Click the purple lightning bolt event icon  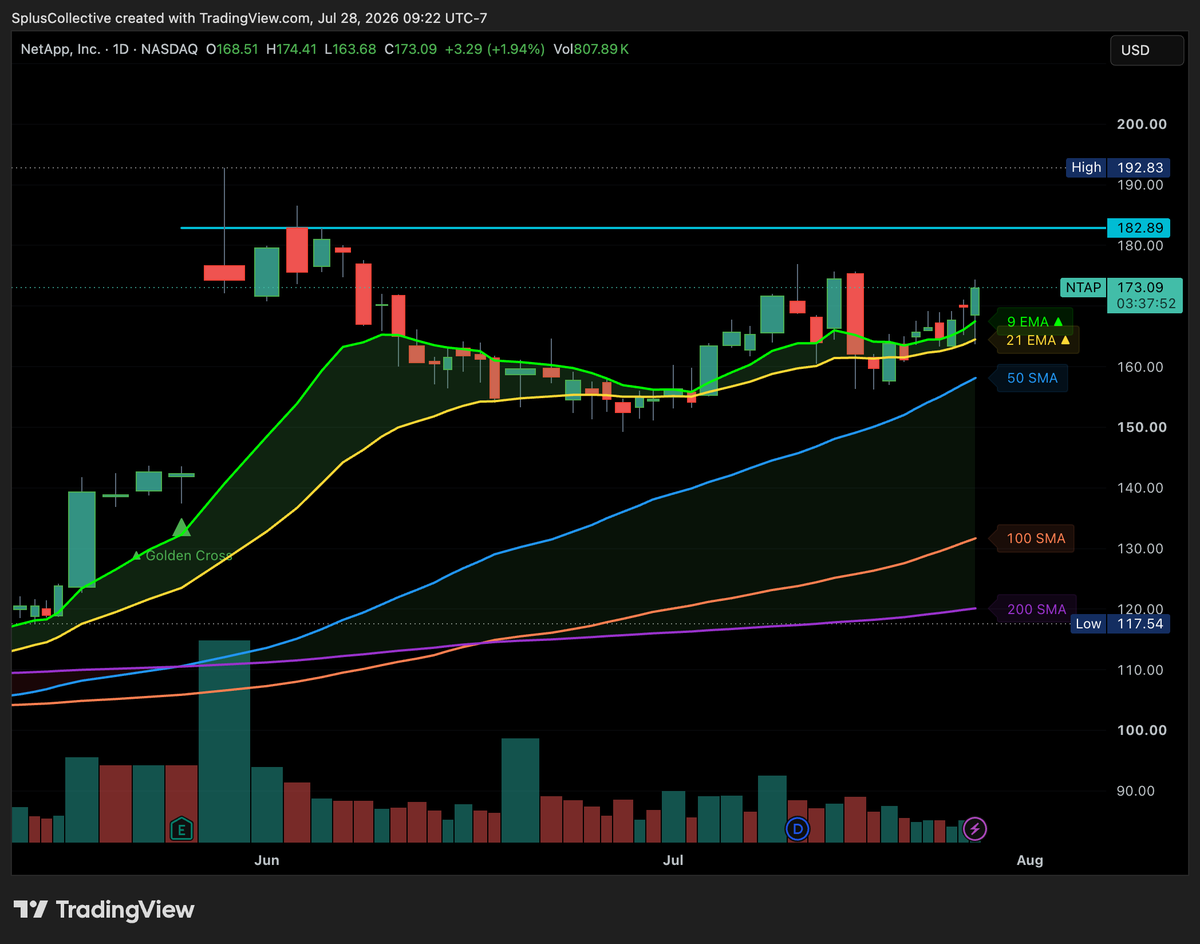tap(976, 828)
